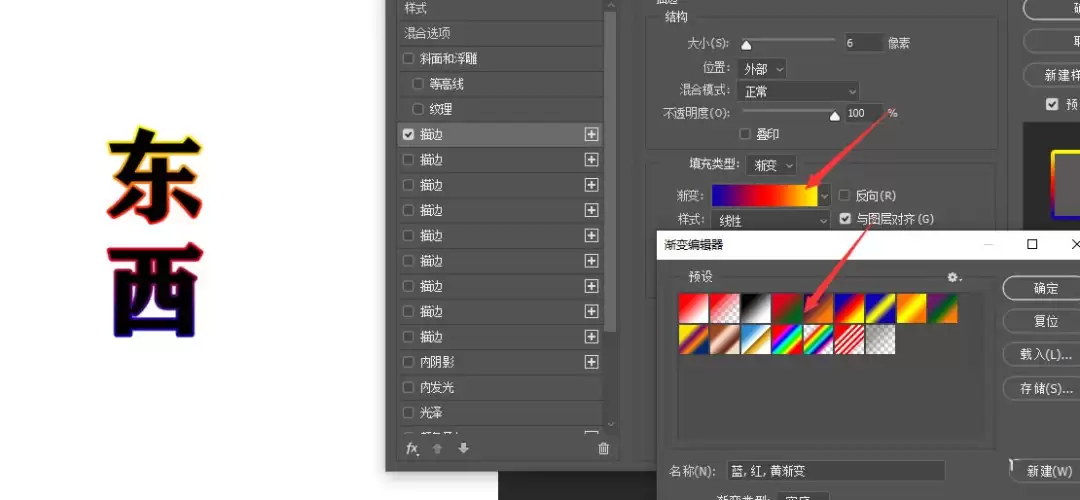
Task: Click the blue-red-yellow gradient bar
Action: coord(765,196)
